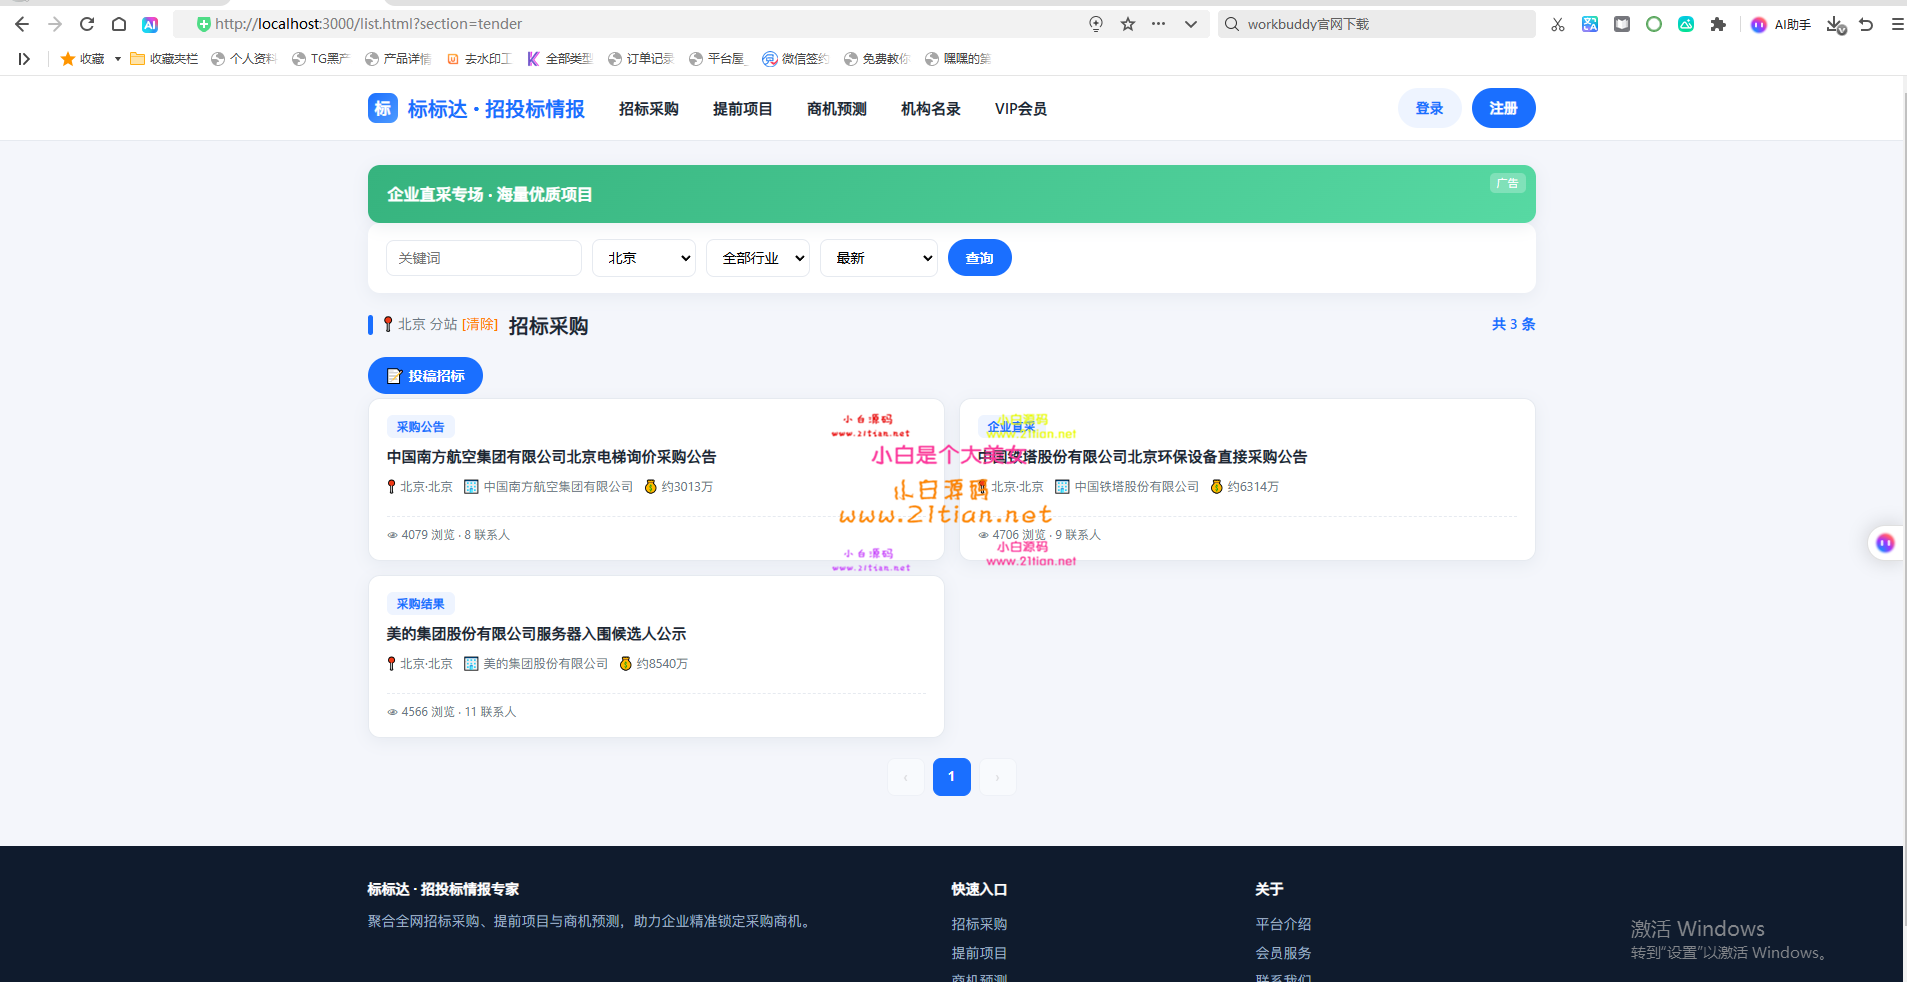
Task: Open the 微信签约 bookmark
Action: pos(795,59)
